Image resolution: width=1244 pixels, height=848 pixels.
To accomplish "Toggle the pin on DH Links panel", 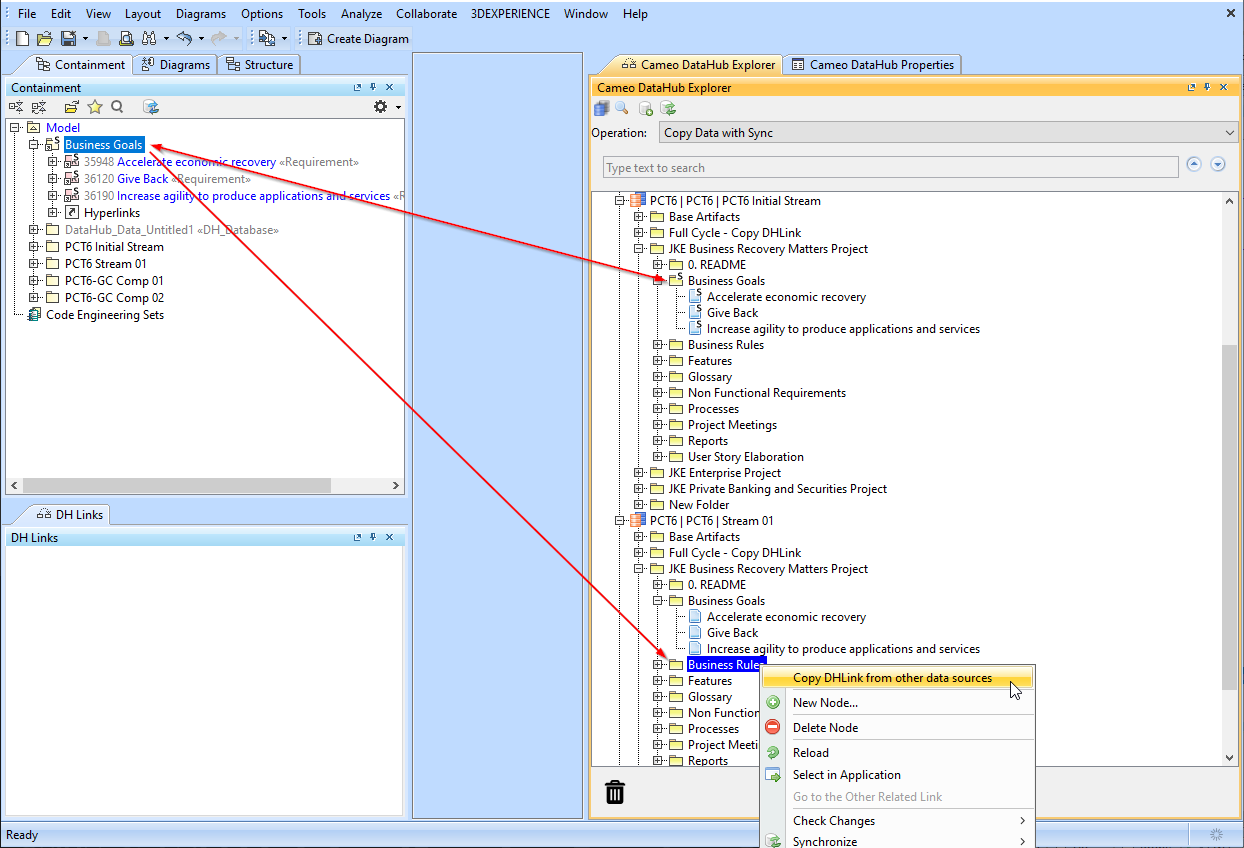I will coord(373,538).
